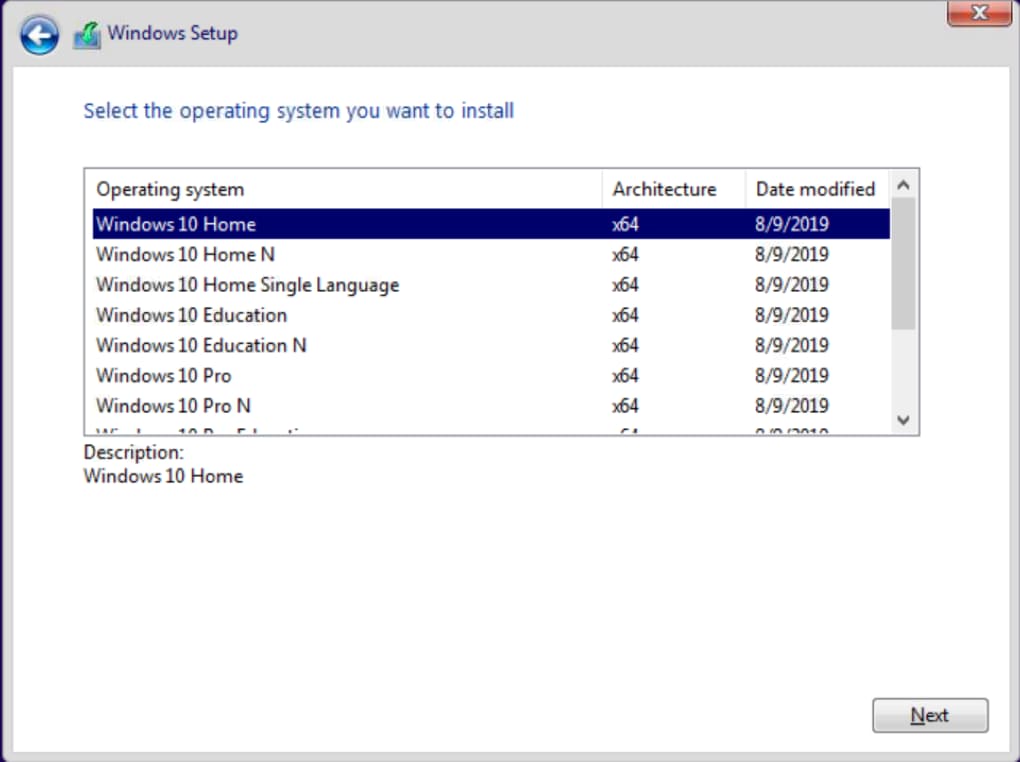Click the vertical scrollbar thumb
This screenshot has height=762, width=1020.
903,263
